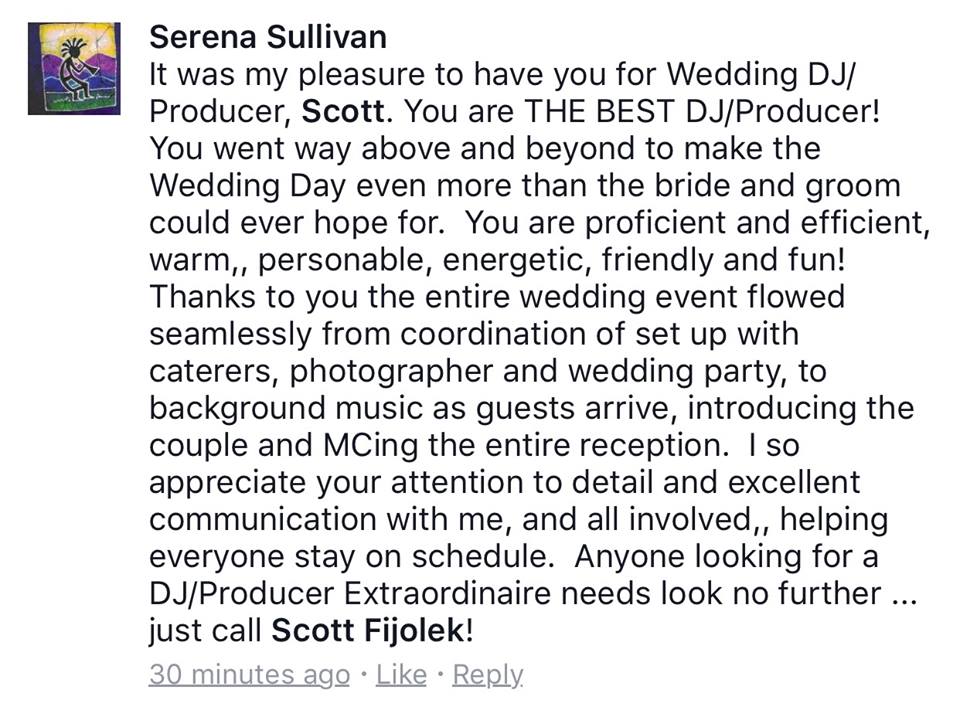
Task: Click the word communication in the comment
Action: [263, 520]
